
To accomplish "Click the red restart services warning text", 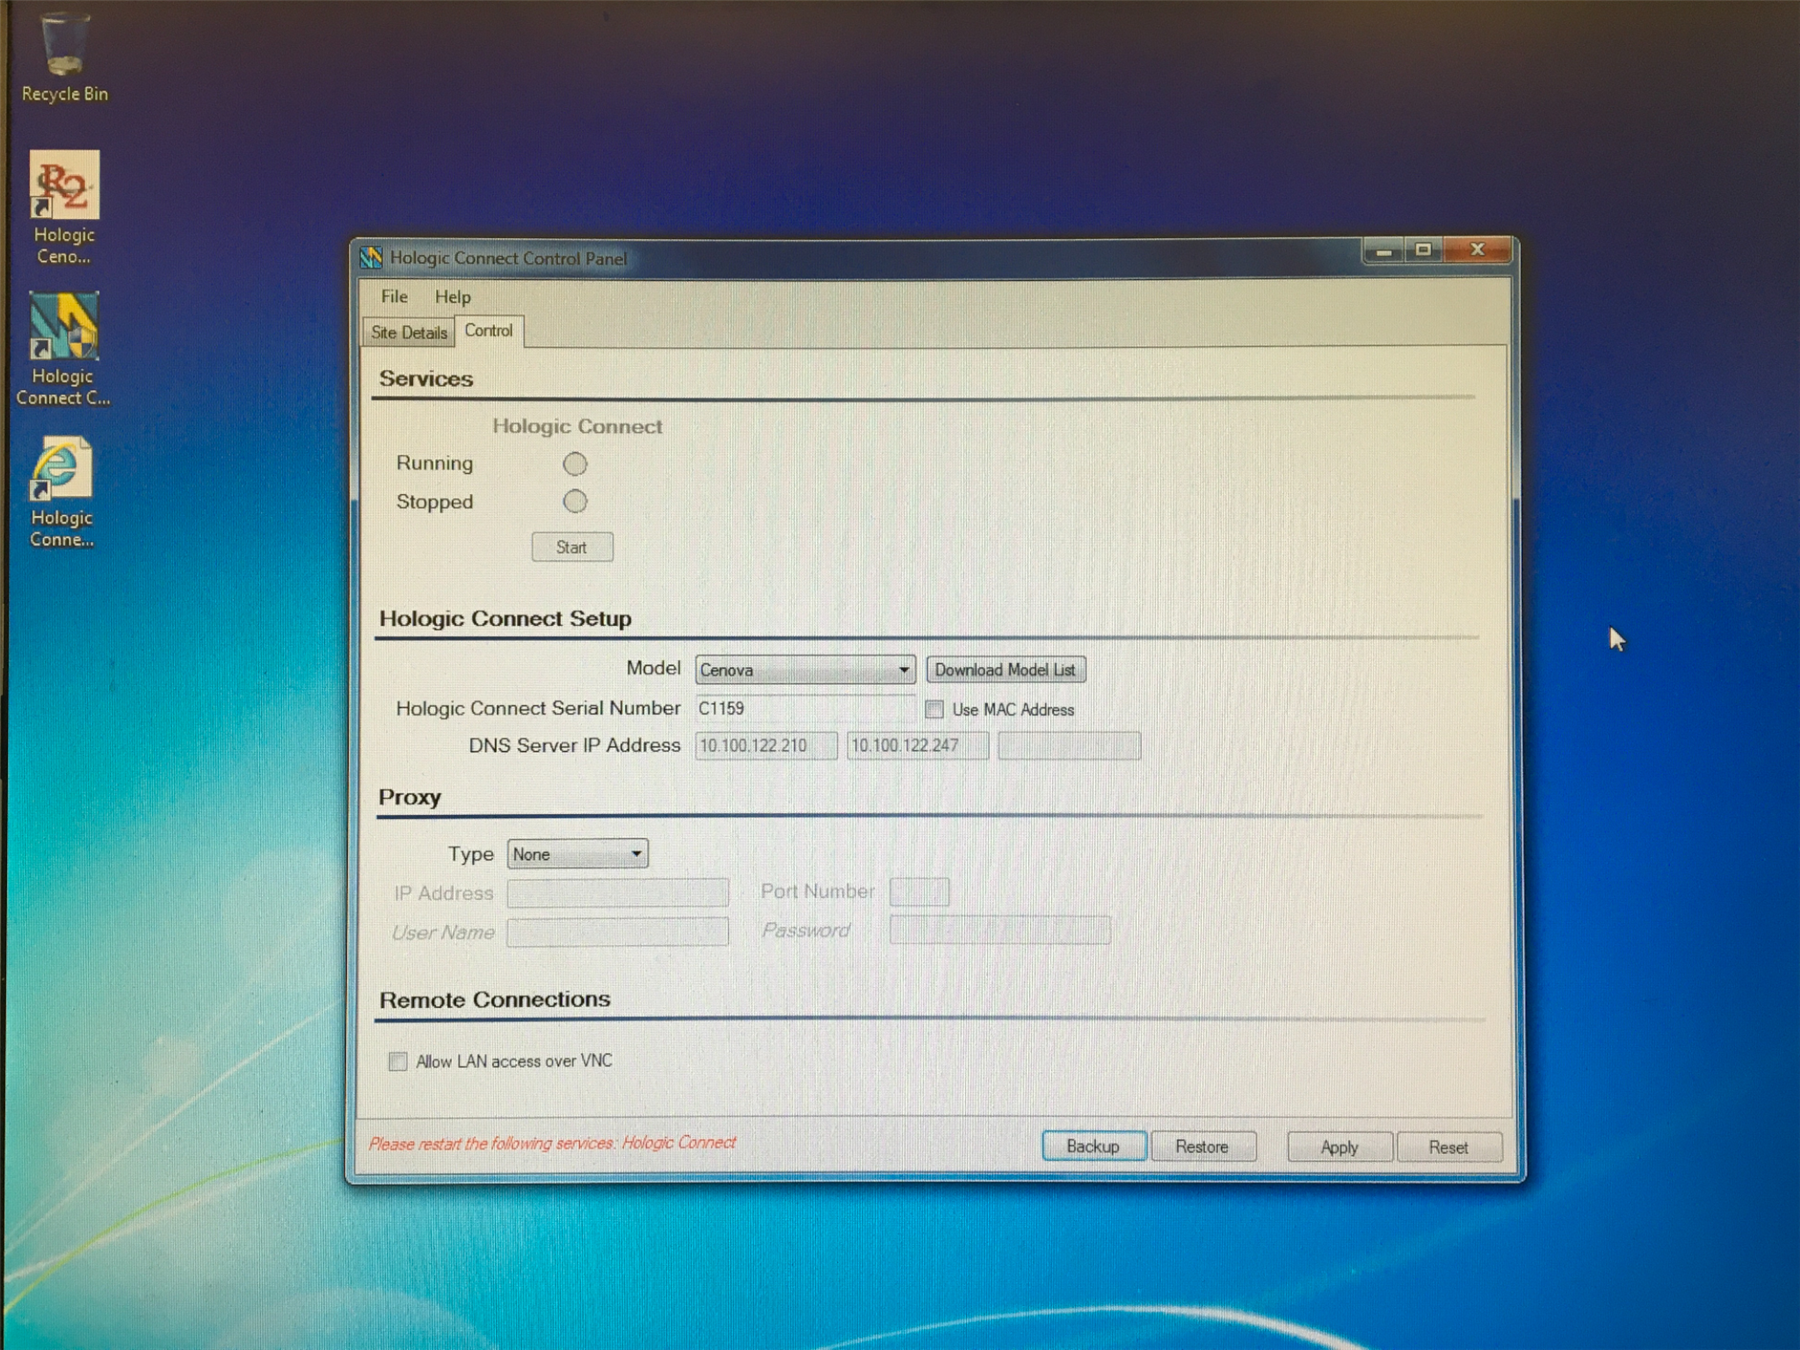I will (x=552, y=1143).
